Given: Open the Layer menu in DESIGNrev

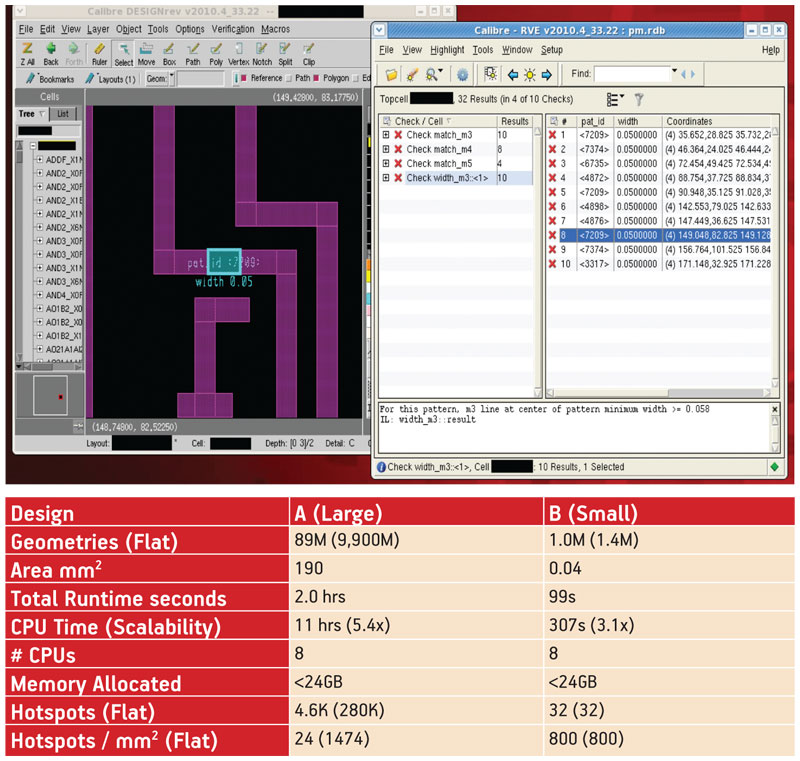Looking at the screenshot, I should 98,29.
